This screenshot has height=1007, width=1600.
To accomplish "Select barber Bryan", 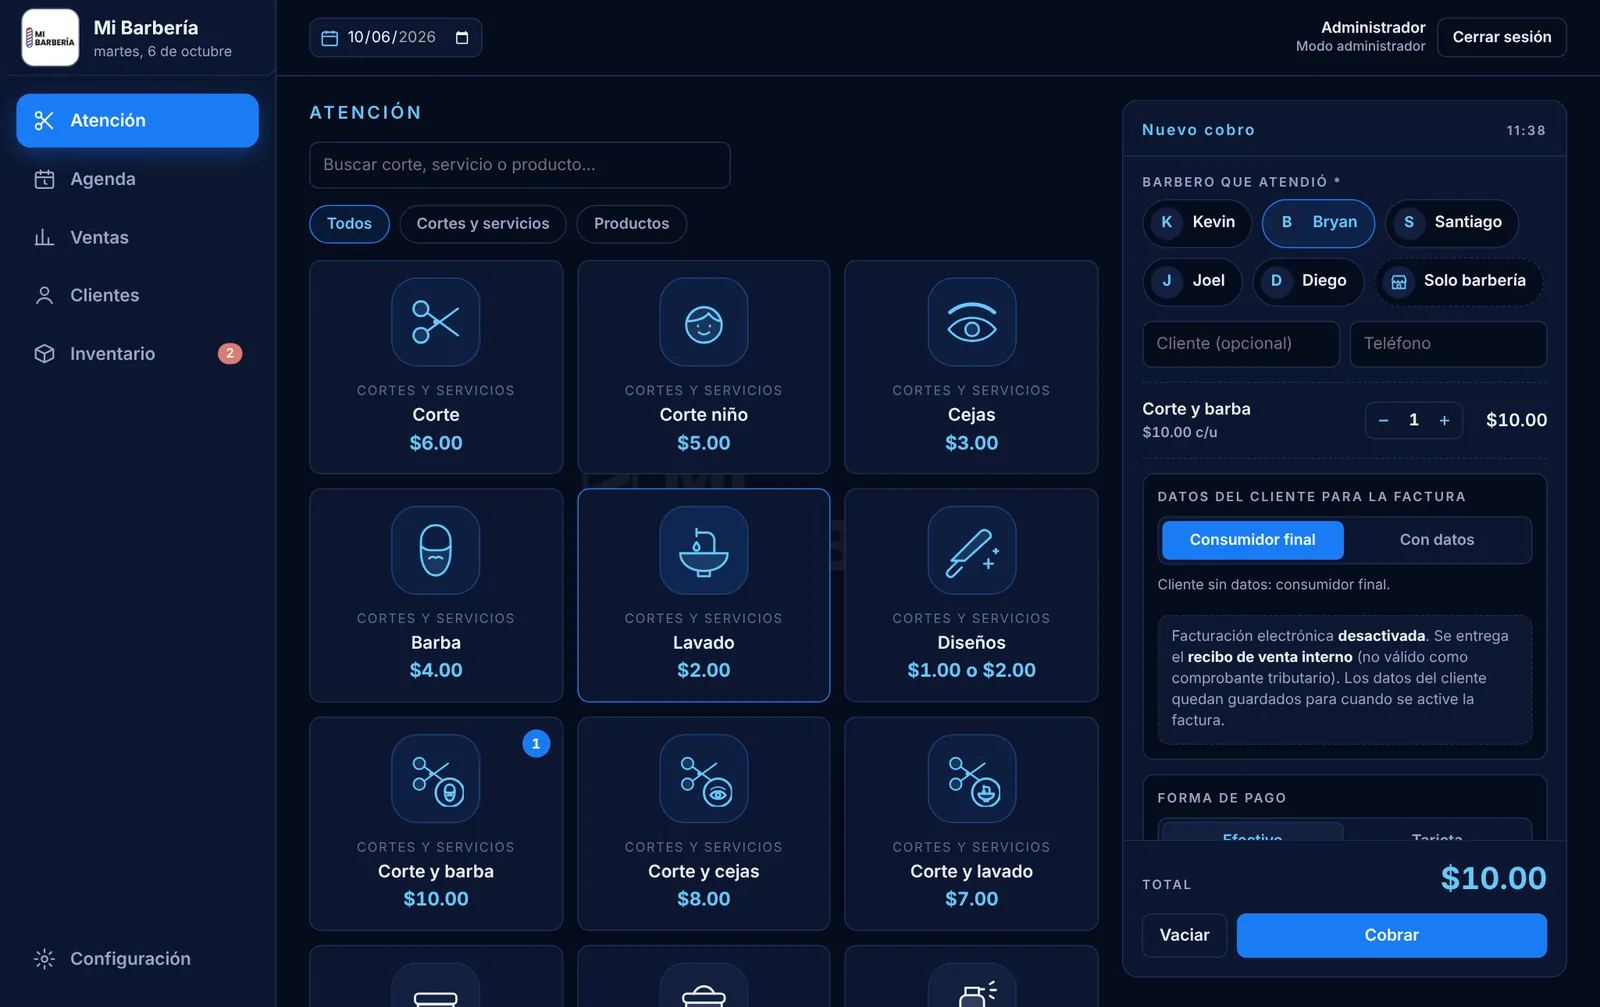I will tap(1318, 222).
